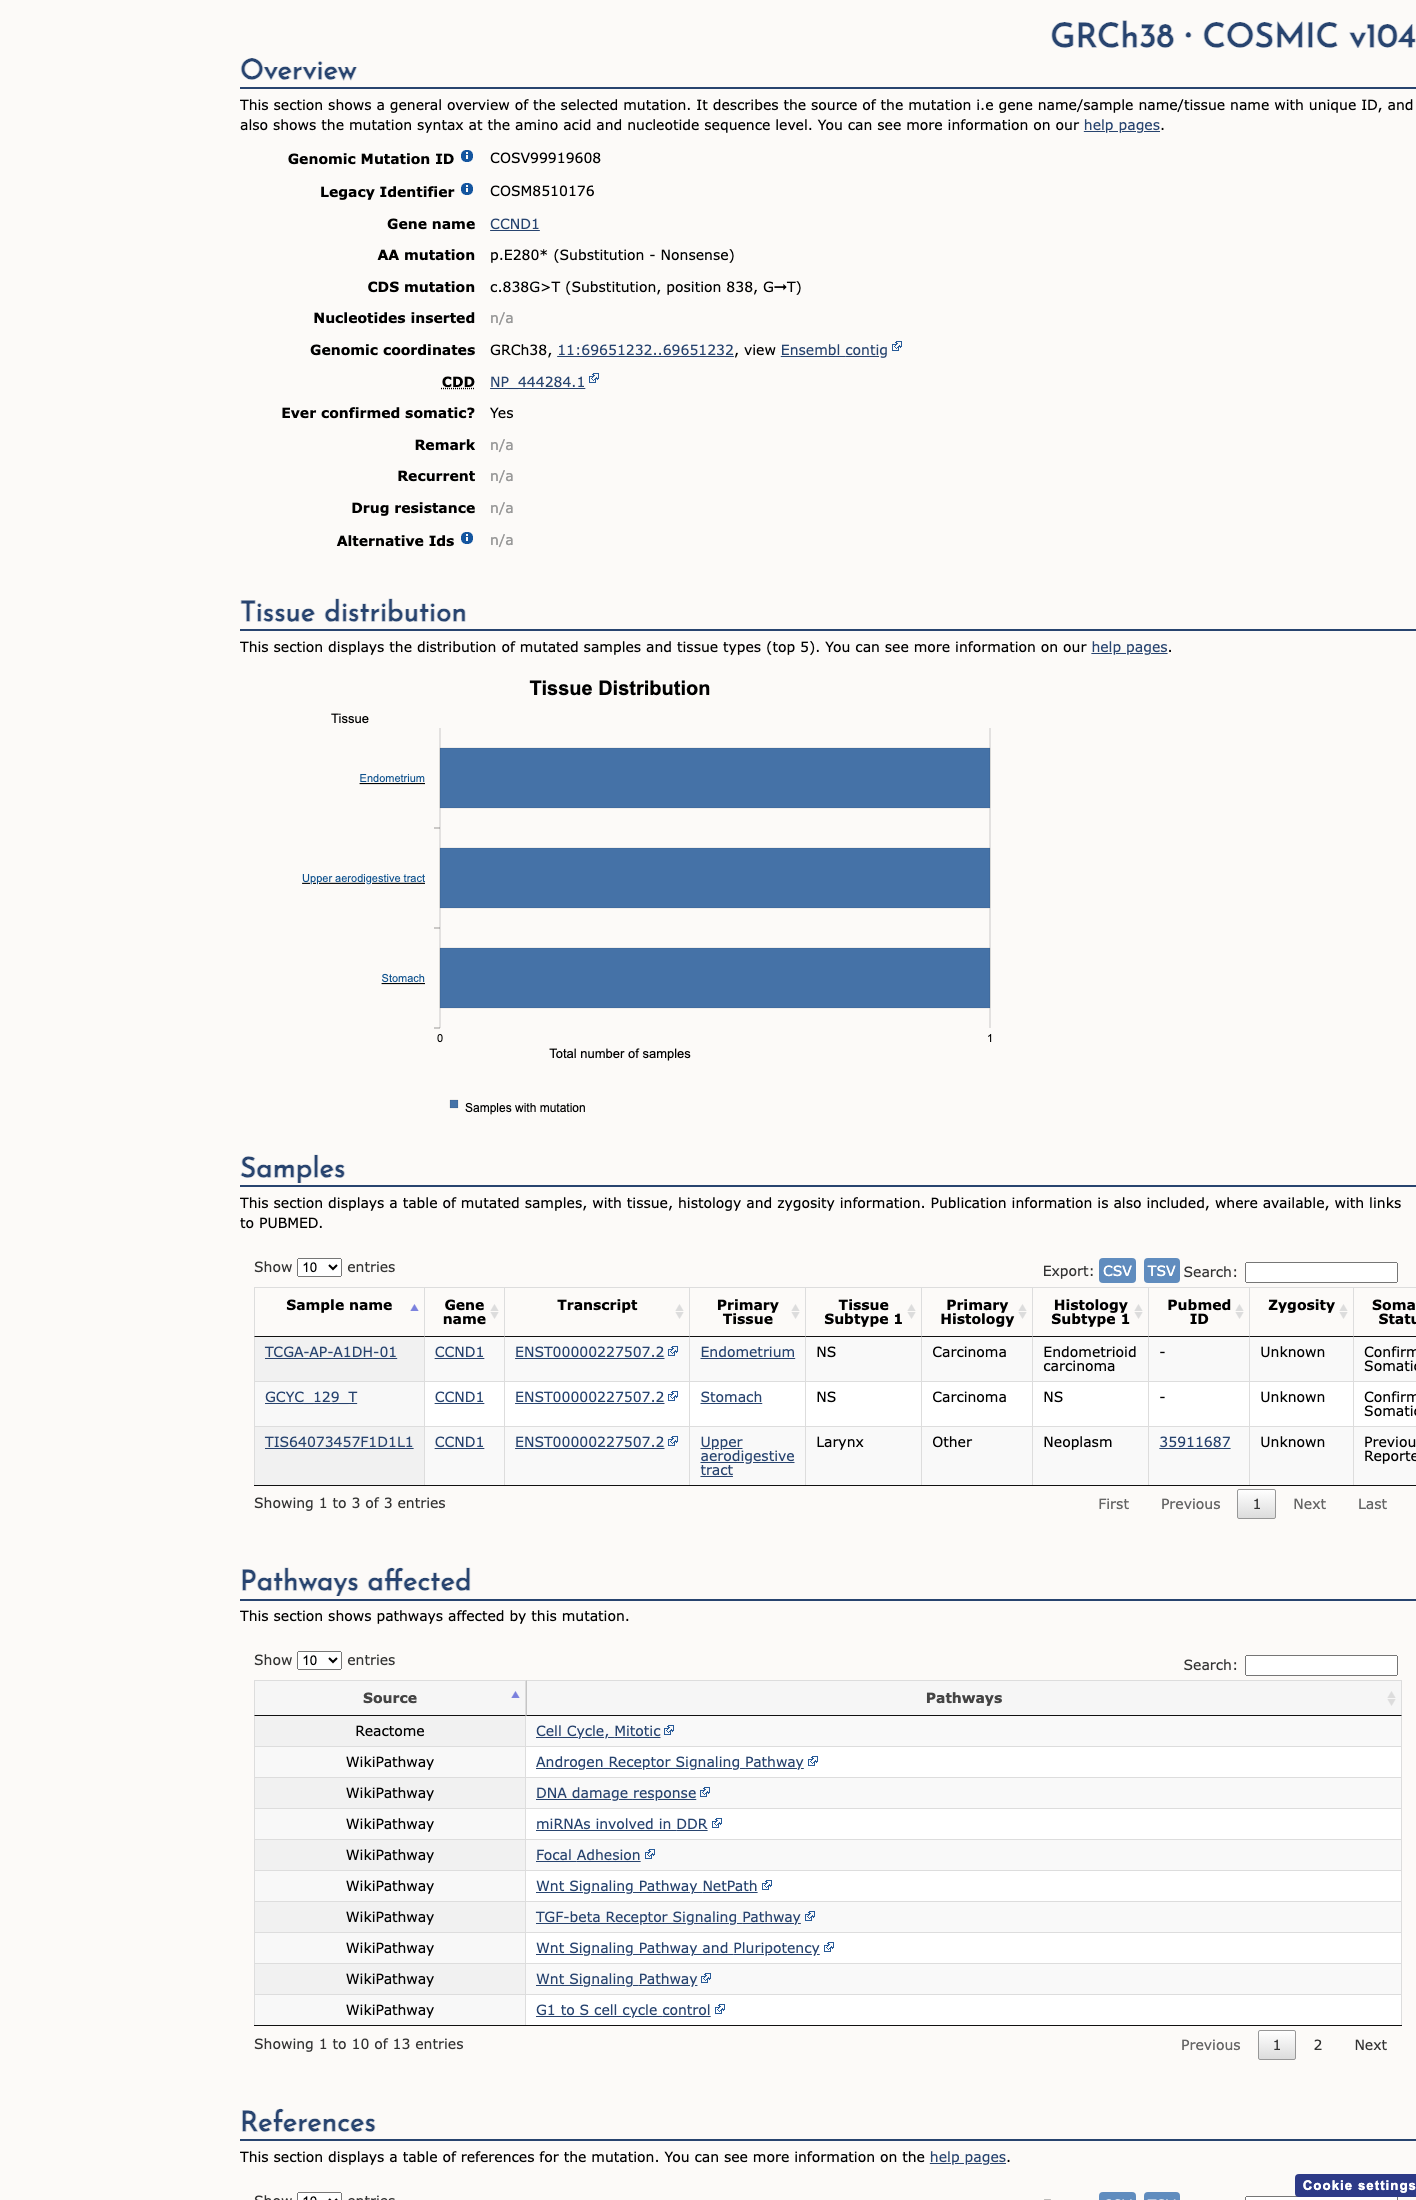Click external icon after Focal Adhesion

[x=650, y=1854]
